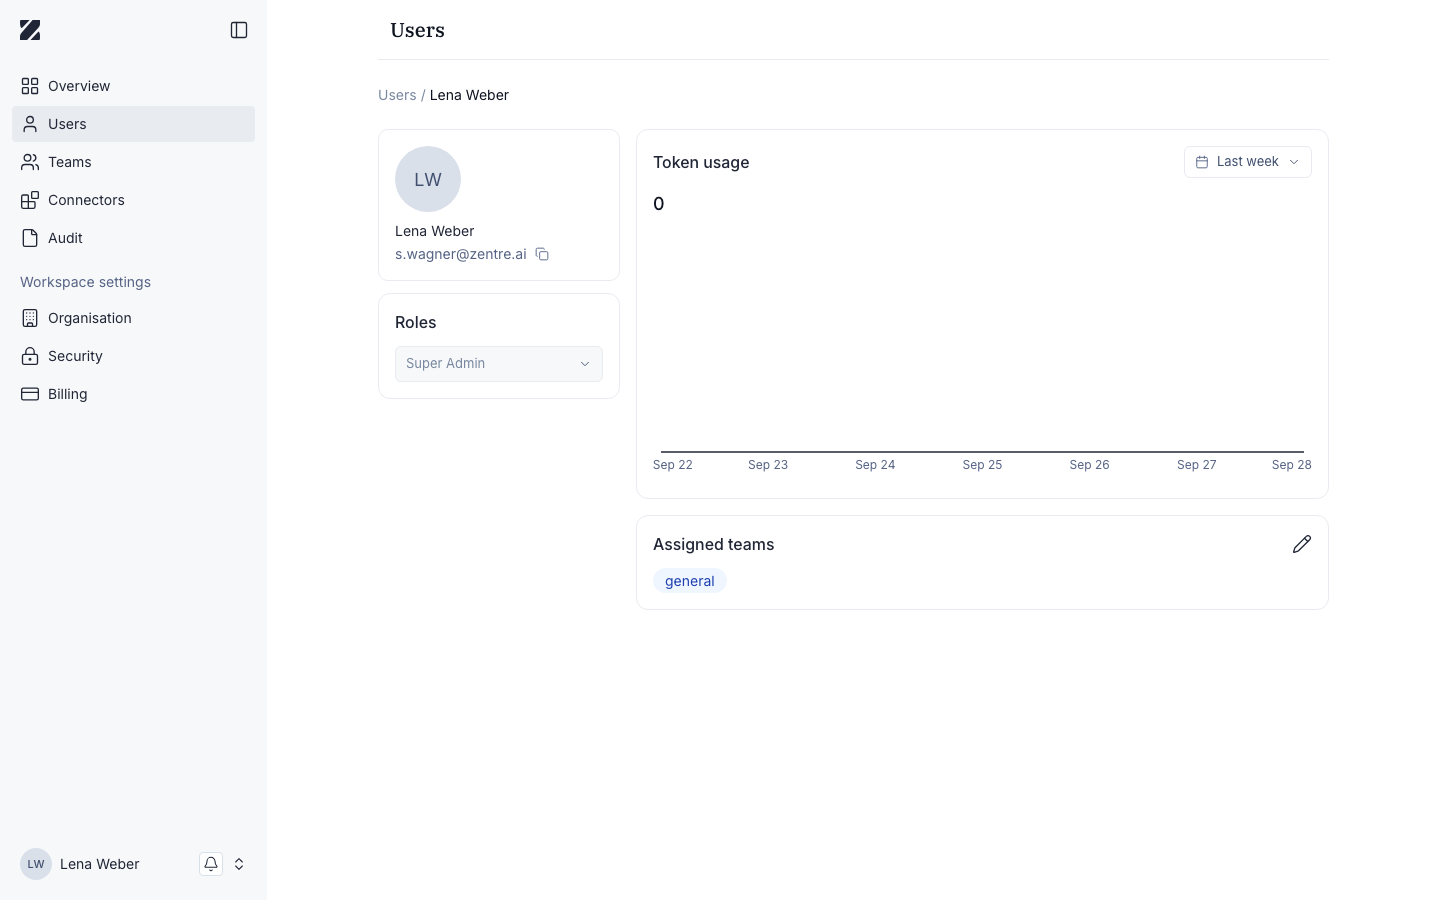Viewport: 1440px width, 900px height.
Task: Open the Teams section
Action: tap(133, 162)
